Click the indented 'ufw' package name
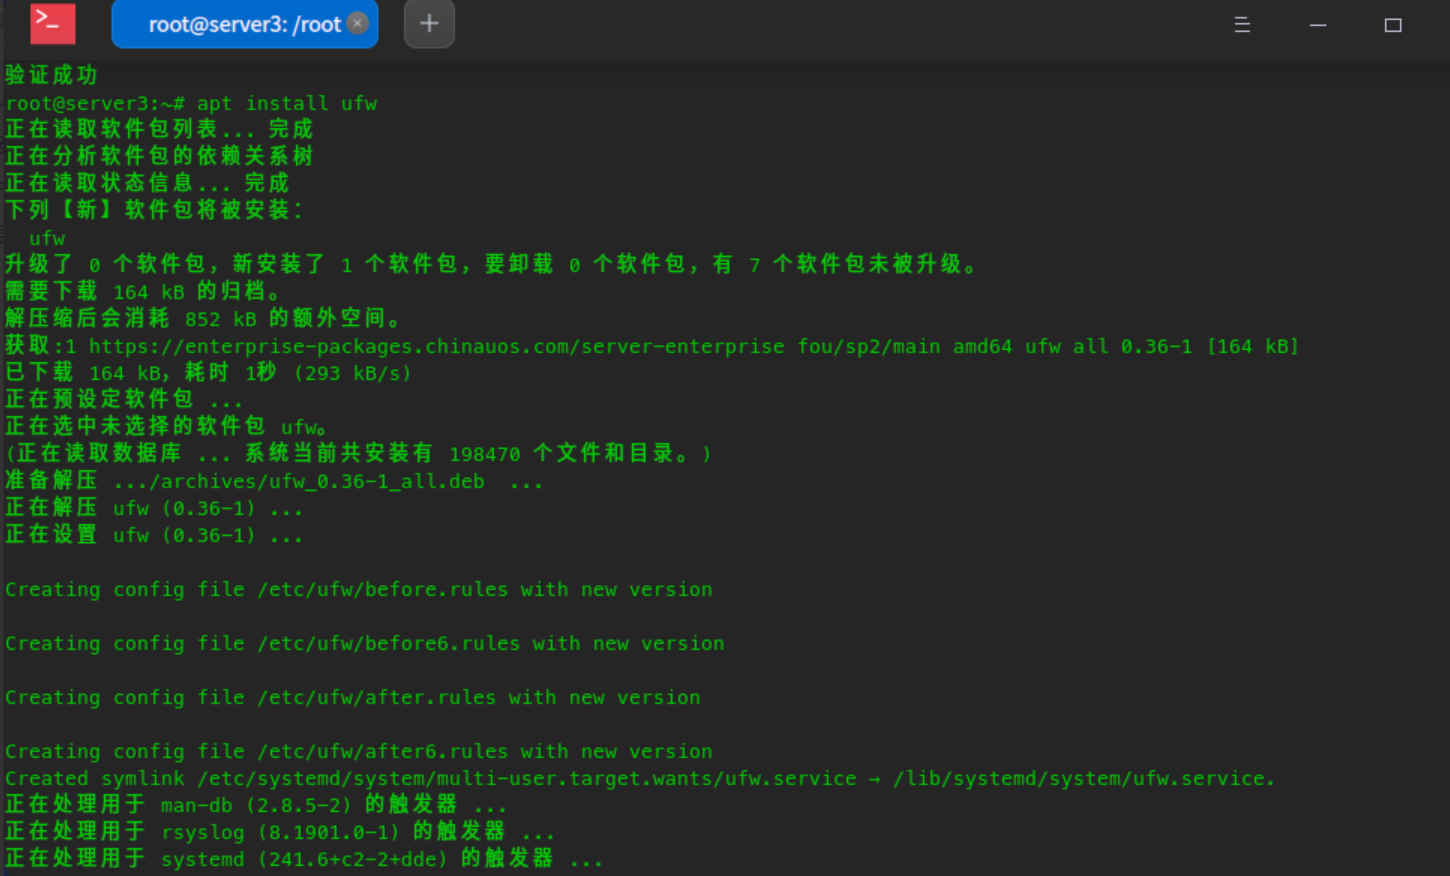The image size is (1450, 876). 47,238
